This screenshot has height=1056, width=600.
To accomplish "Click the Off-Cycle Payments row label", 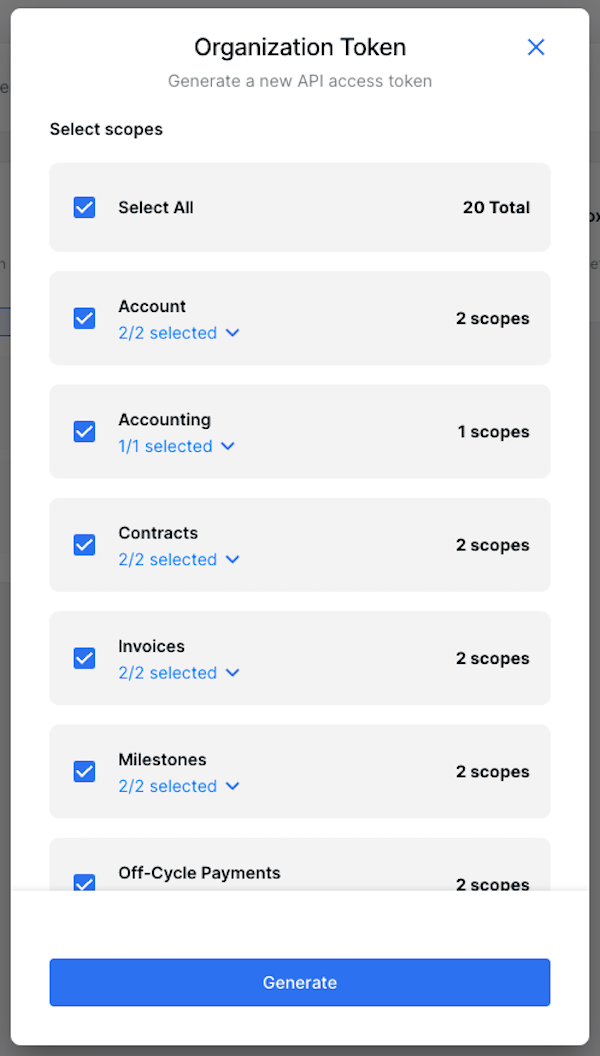I will (199, 873).
